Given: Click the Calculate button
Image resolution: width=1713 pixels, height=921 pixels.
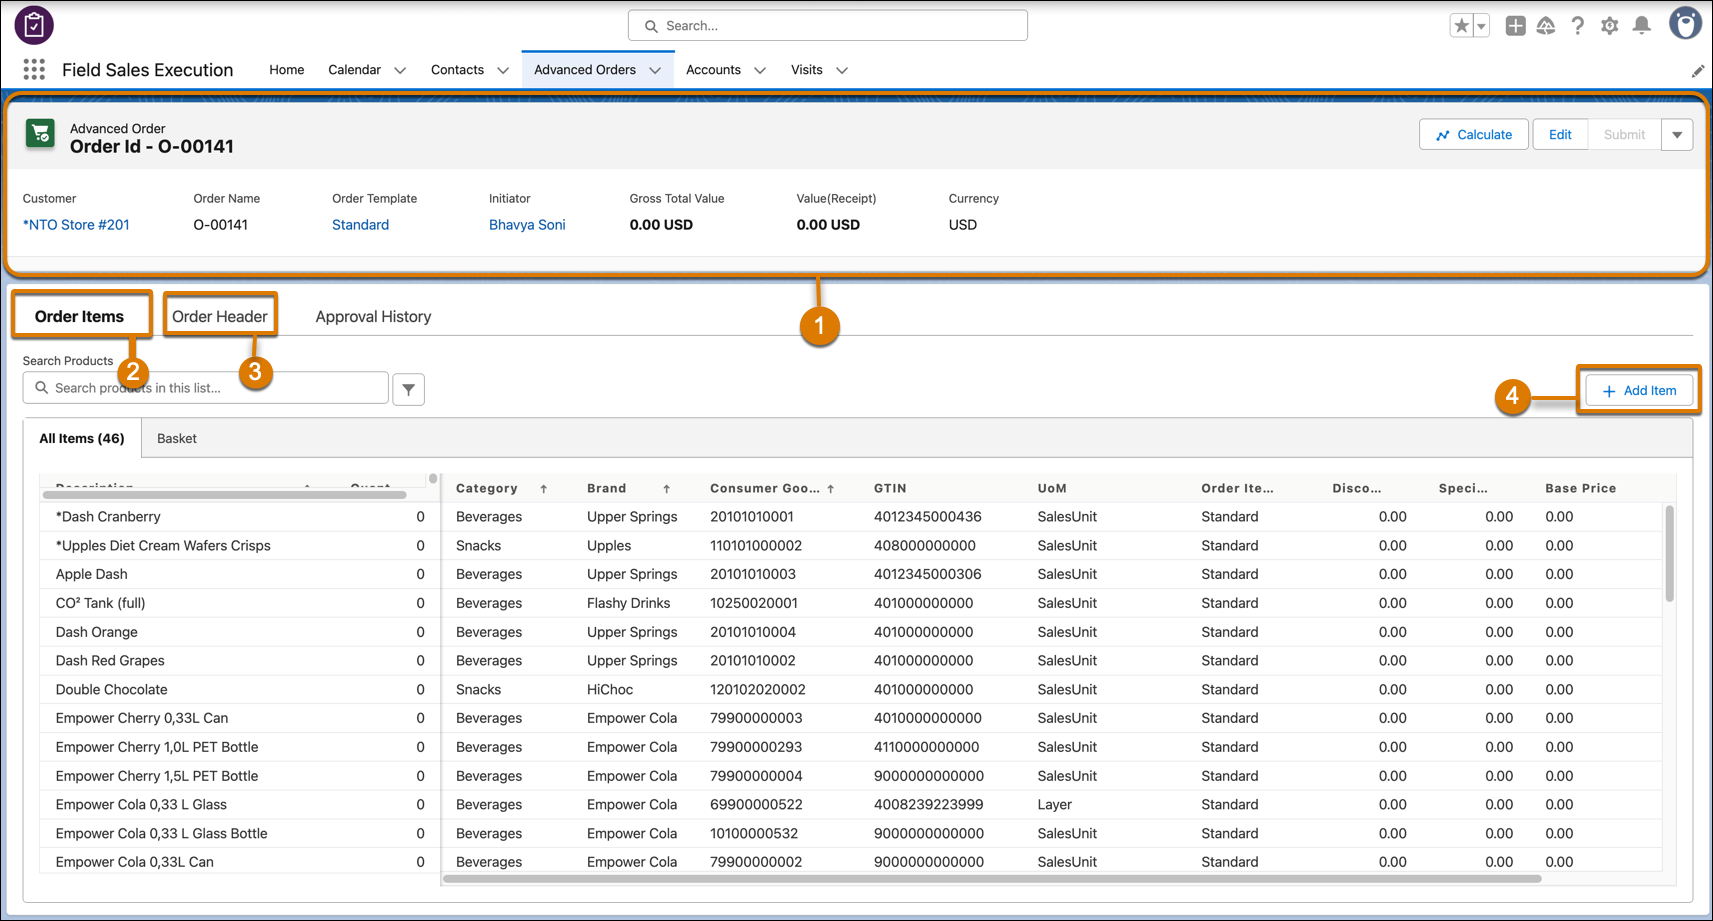Looking at the screenshot, I should click(1473, 135).
